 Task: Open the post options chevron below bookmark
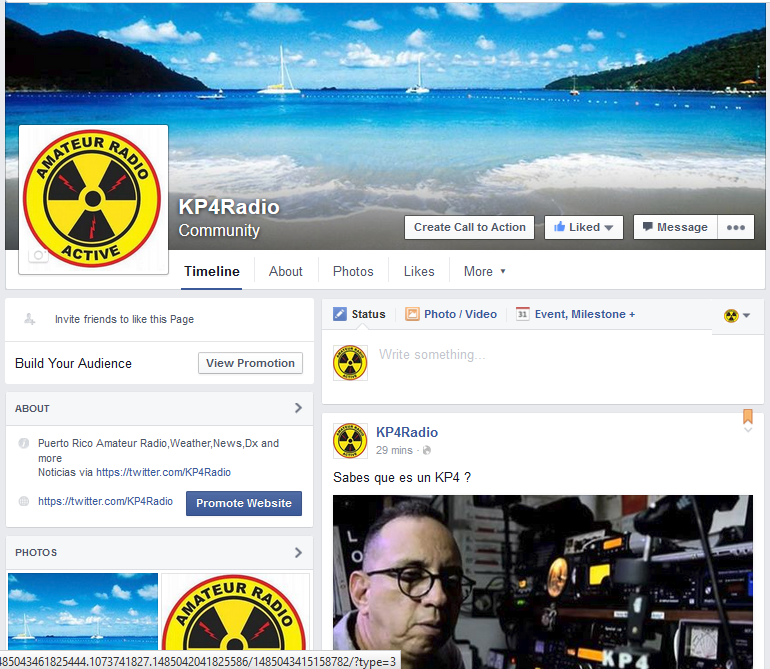click(748, 430)
